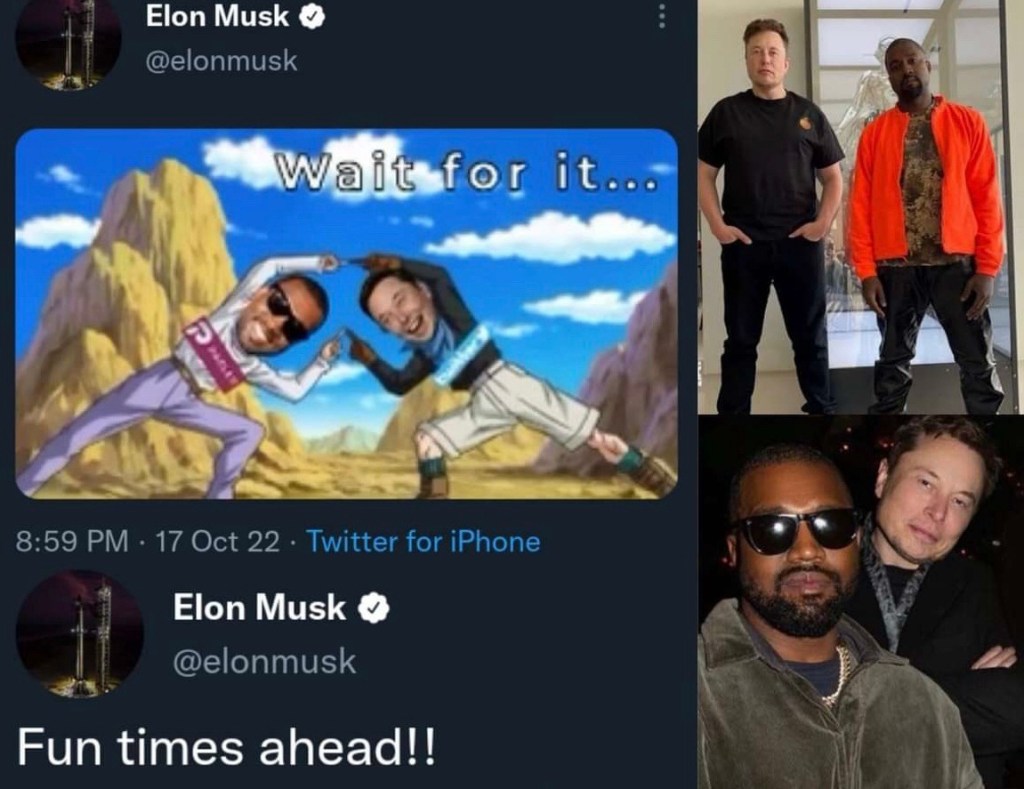The height and width of the screenshot is (789, 1024).
Task: Open the @elonmusk handle in the top tweet
Action: (x=221, y=61)
